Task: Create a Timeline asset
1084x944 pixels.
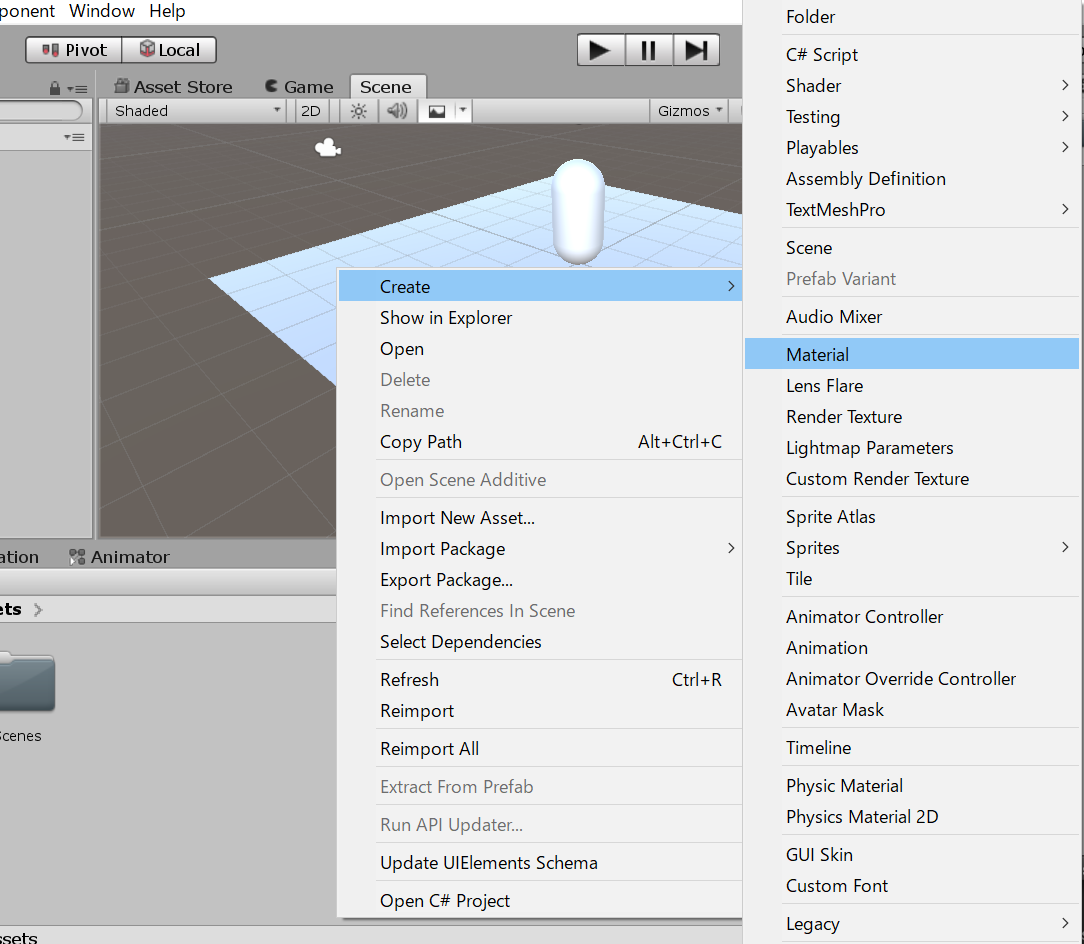Action: tap(912, 748)
